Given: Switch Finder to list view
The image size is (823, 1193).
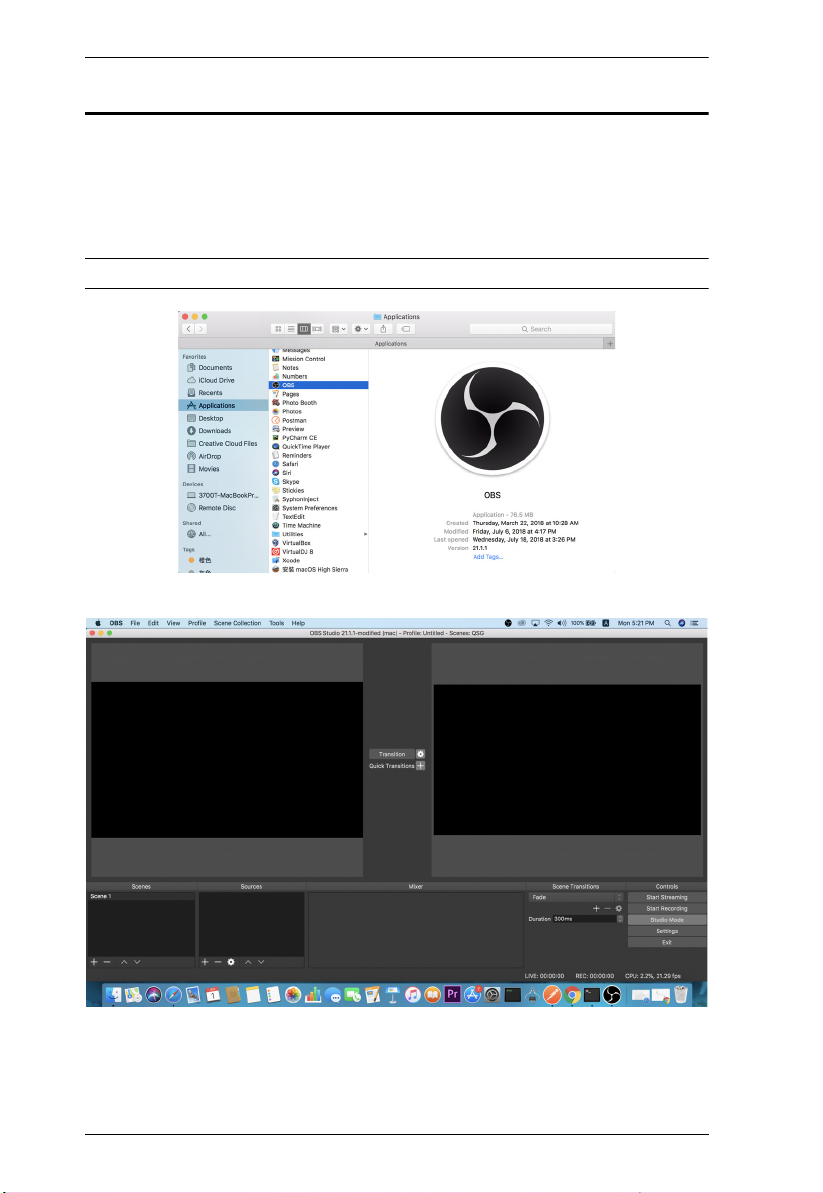Looking at the screenshot, I should pos(291,329).
